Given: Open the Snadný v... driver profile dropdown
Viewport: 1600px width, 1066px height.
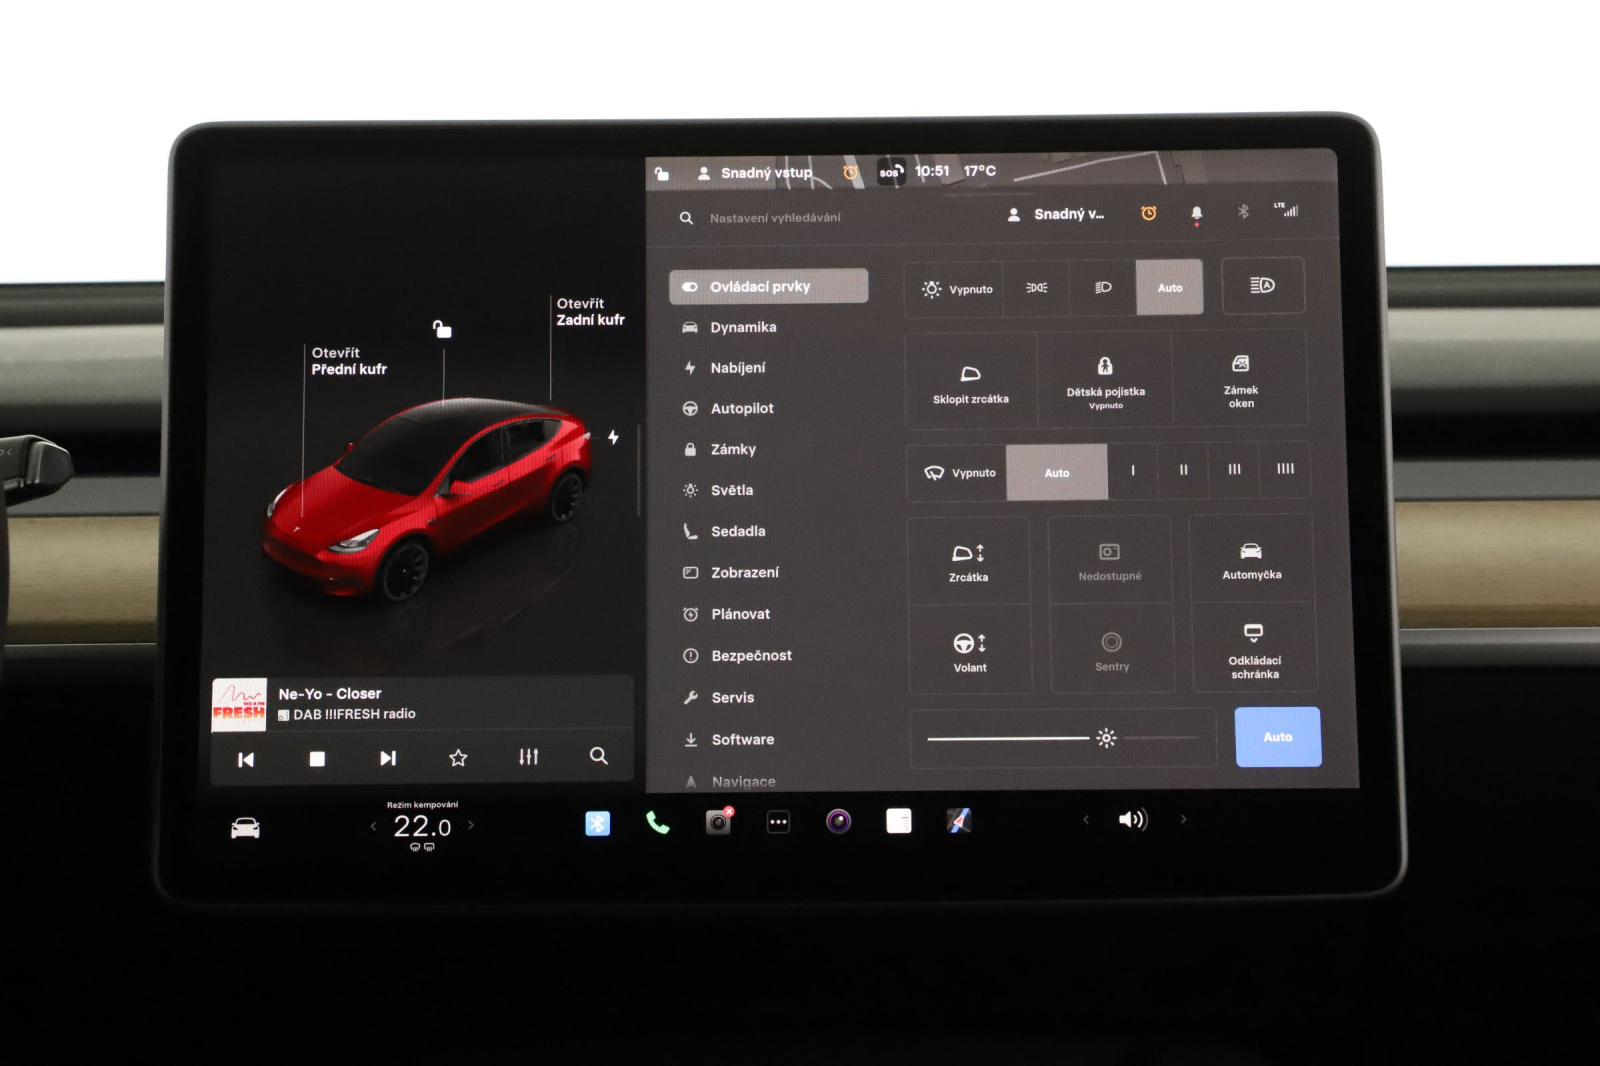Looking at the screenshot, I should (1057, 214).
